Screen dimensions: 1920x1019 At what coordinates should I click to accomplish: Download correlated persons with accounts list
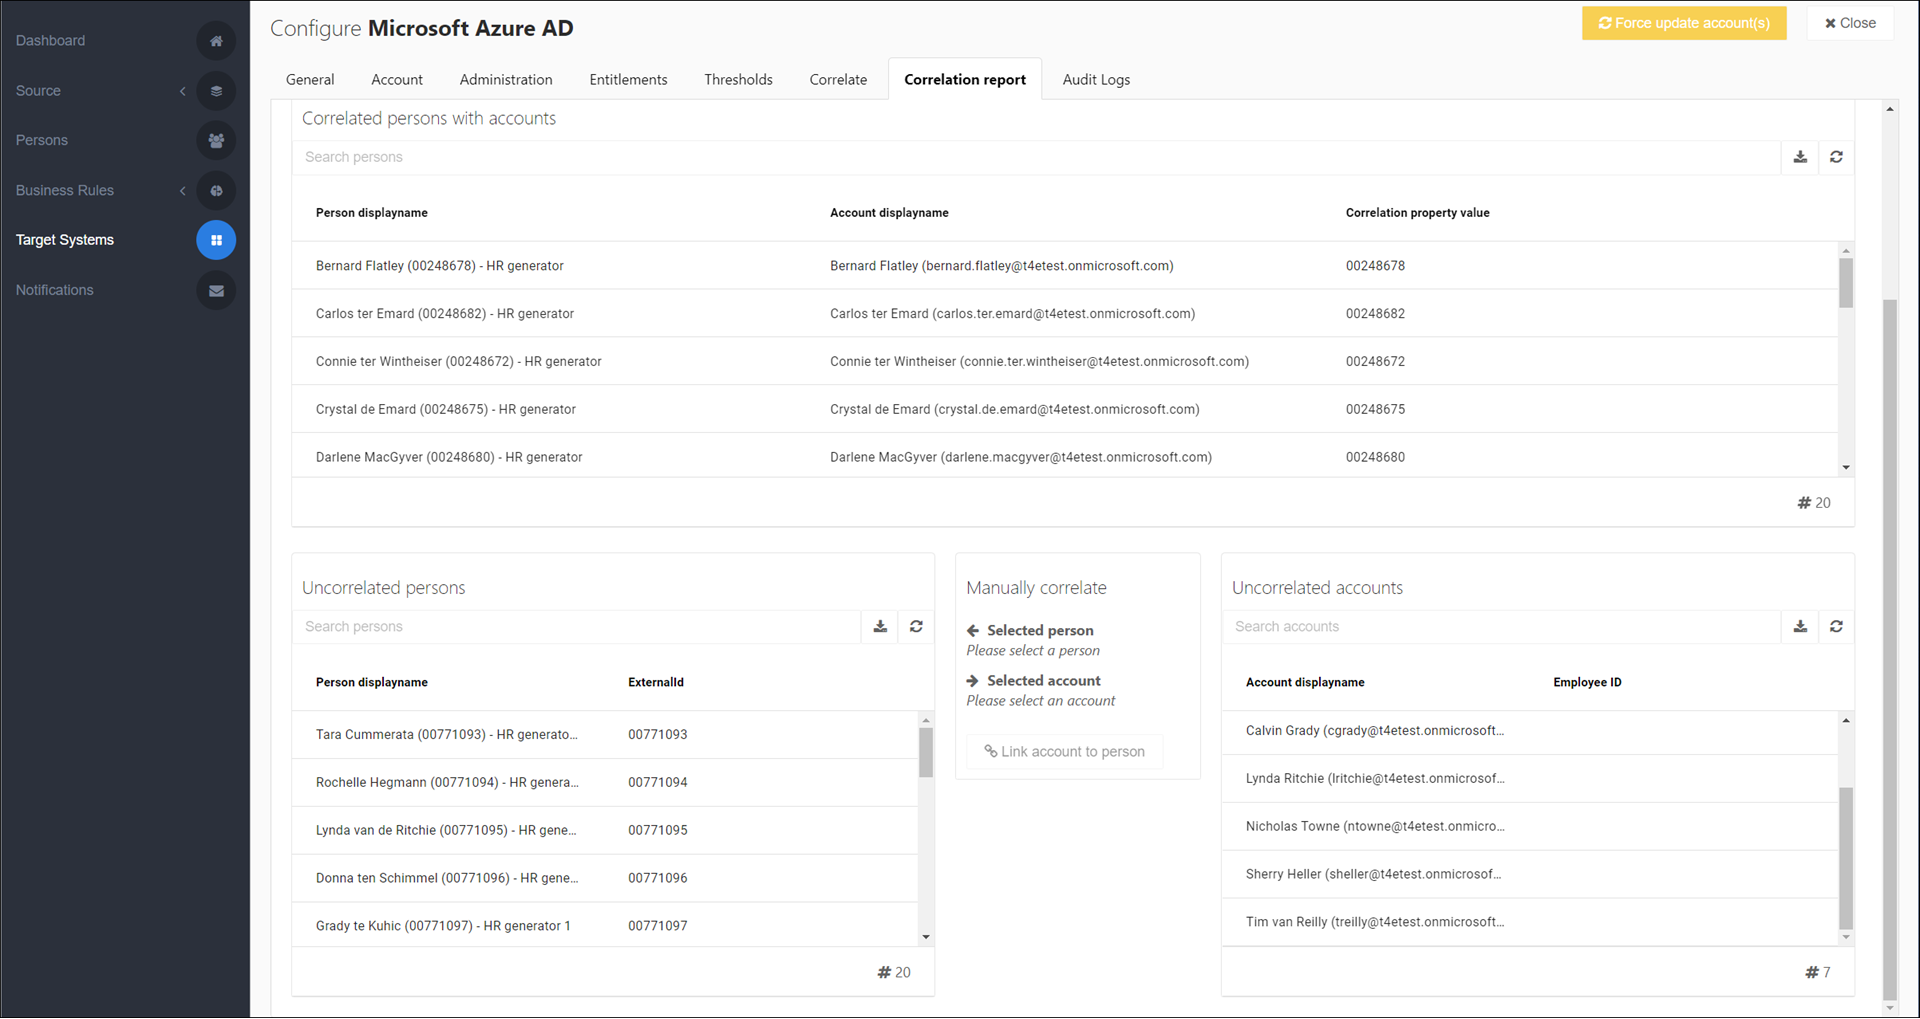1800,157
